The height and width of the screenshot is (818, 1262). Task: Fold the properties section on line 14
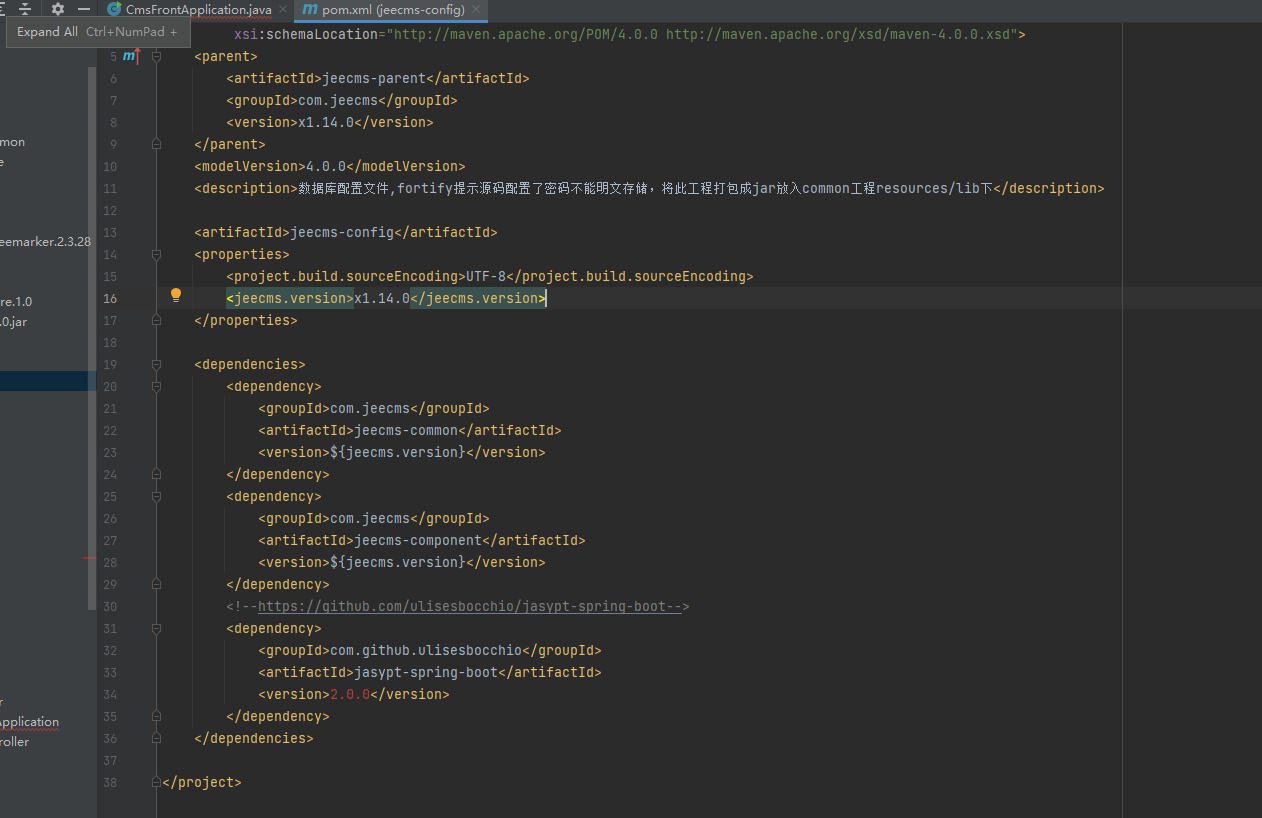[x=156, y=254]
